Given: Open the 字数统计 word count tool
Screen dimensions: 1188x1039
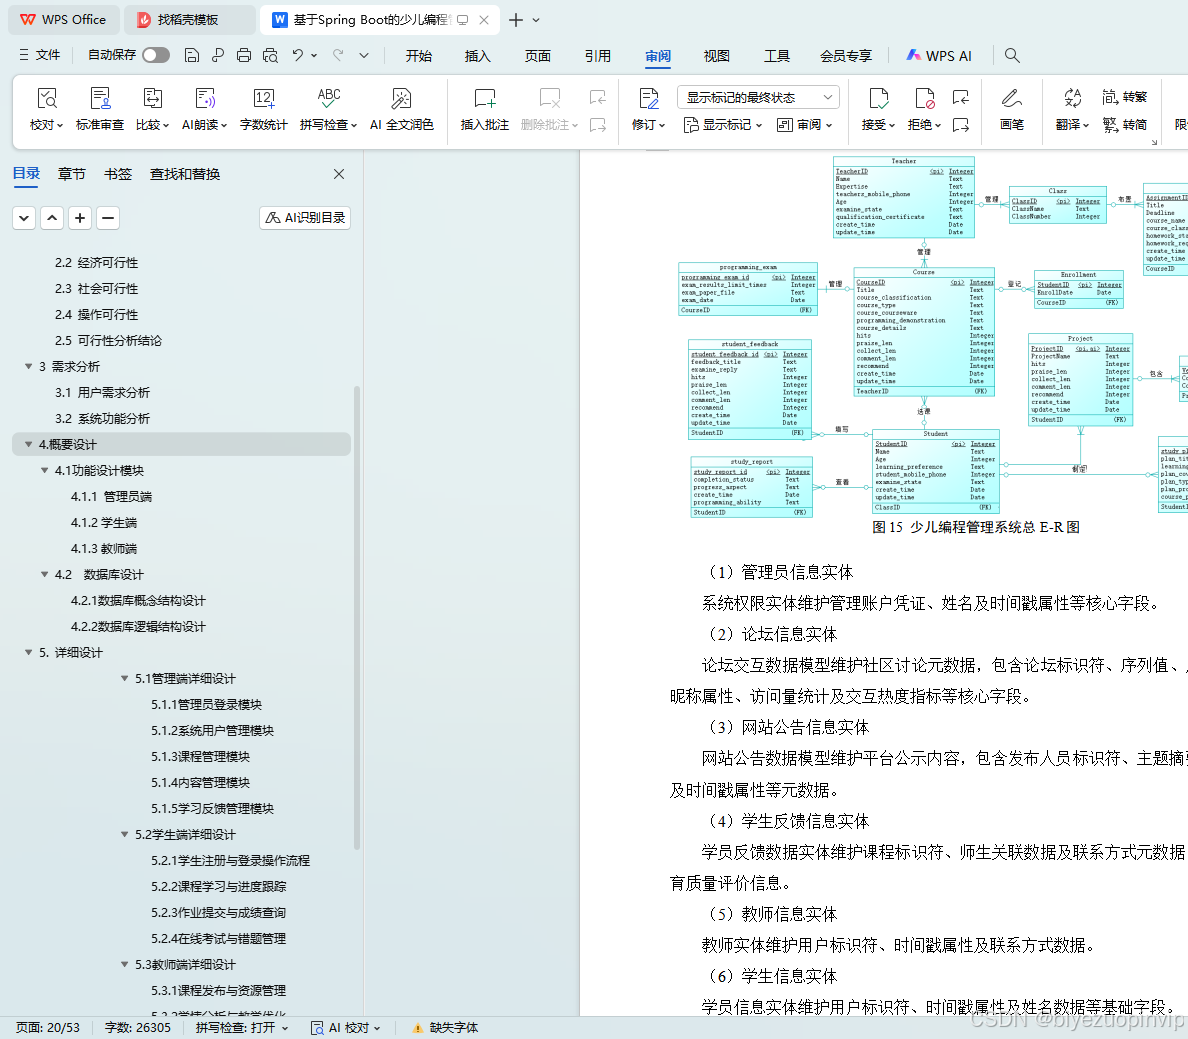Looking at the screenshot, I should [263, 105].
